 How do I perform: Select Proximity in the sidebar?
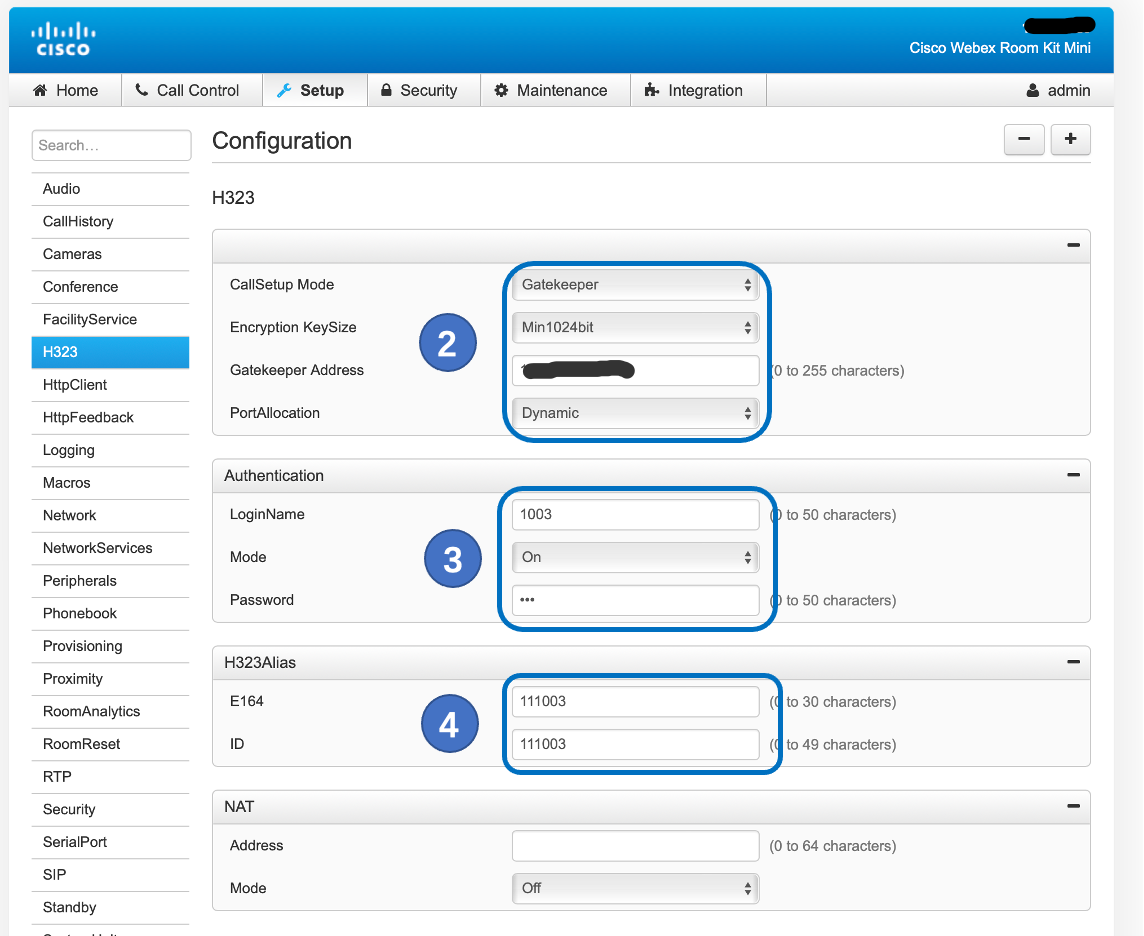[110, 679]
